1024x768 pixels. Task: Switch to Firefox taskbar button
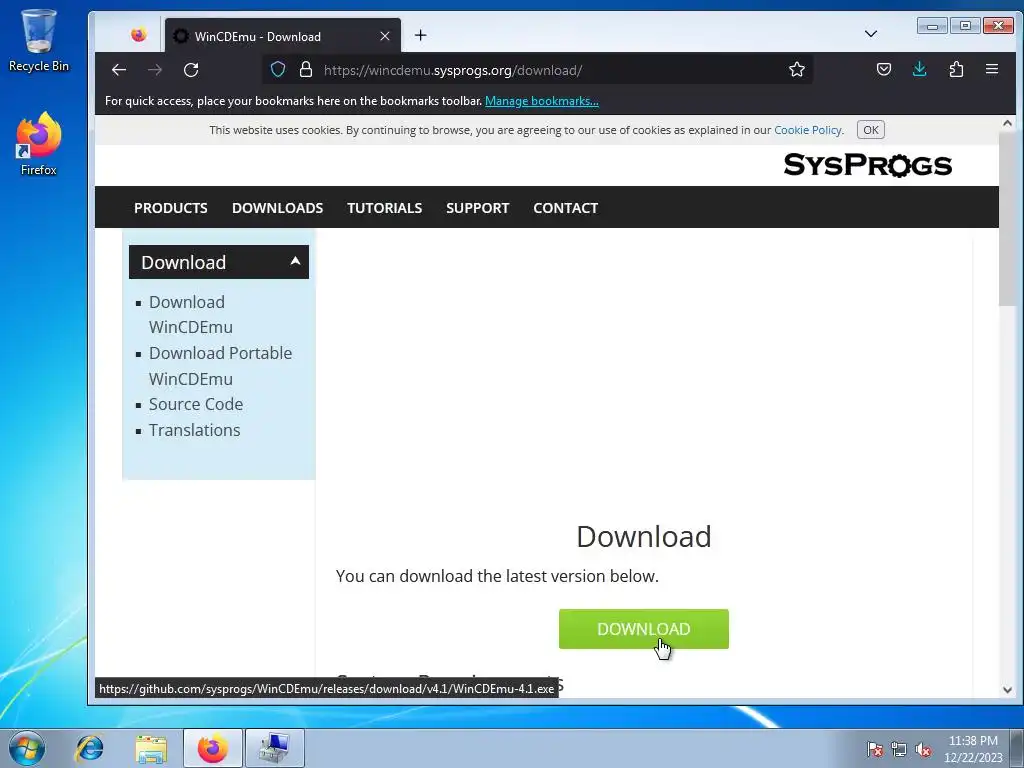click(213, 748)
